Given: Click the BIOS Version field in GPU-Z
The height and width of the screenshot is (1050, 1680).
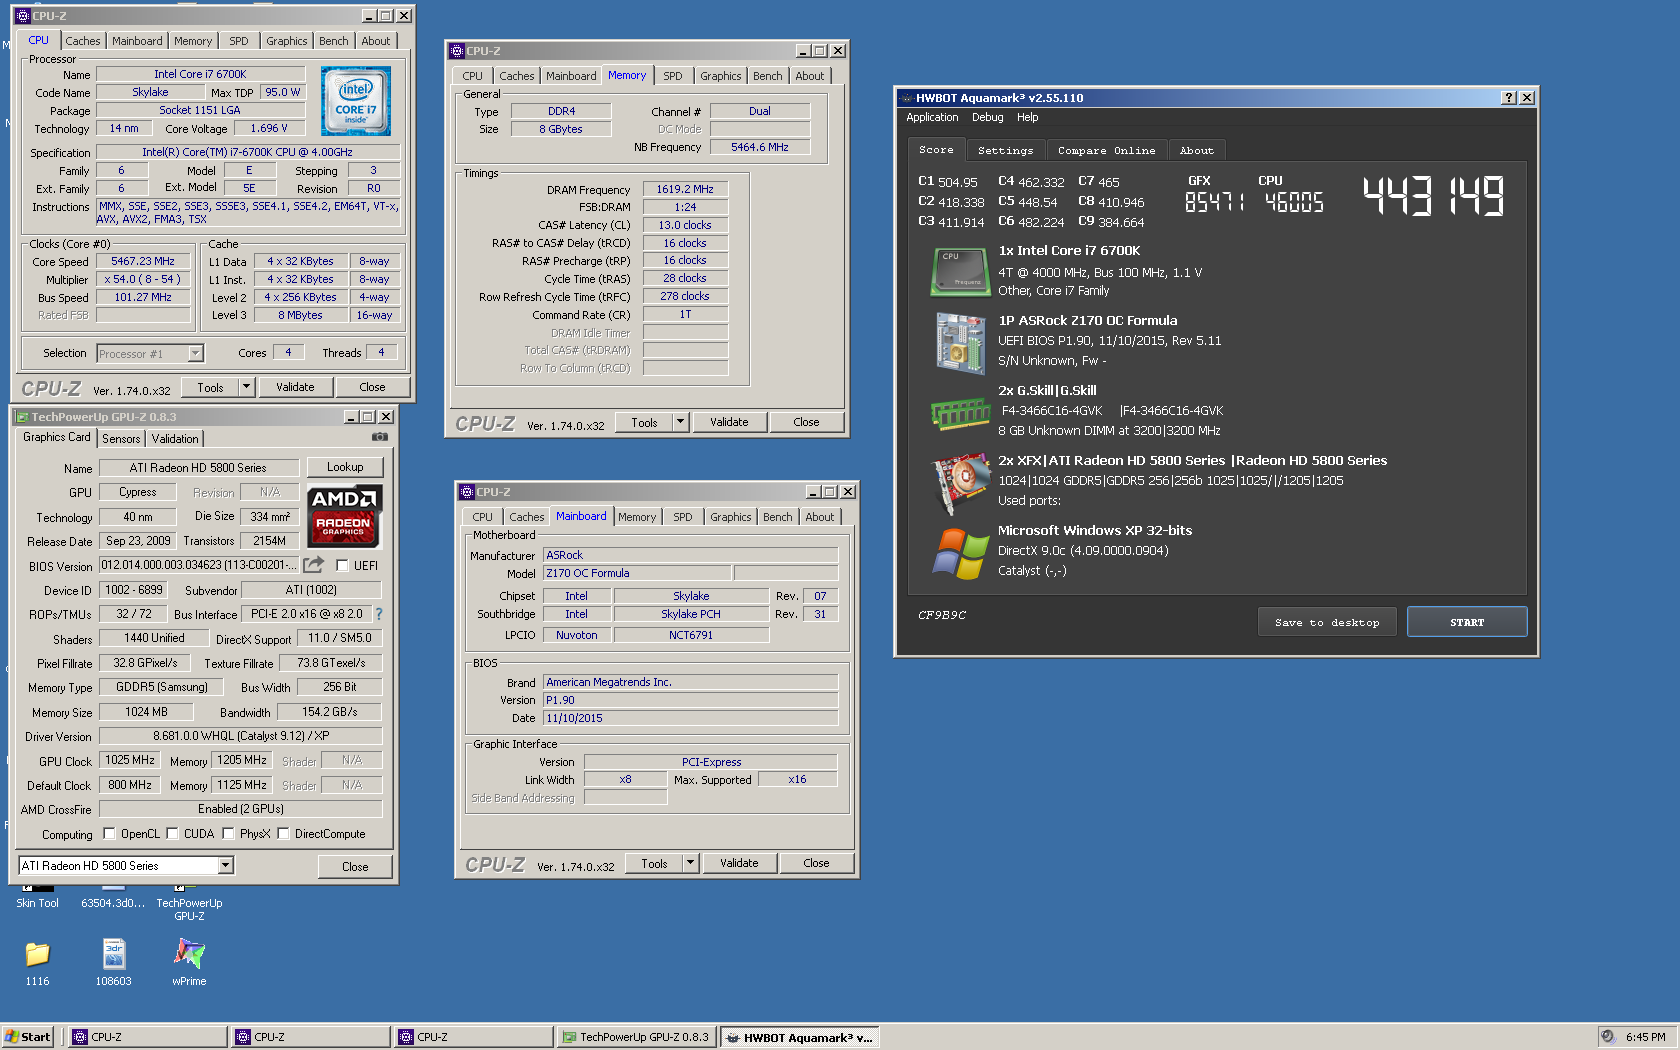Looking at the screenshot, I should click(198, 566).
